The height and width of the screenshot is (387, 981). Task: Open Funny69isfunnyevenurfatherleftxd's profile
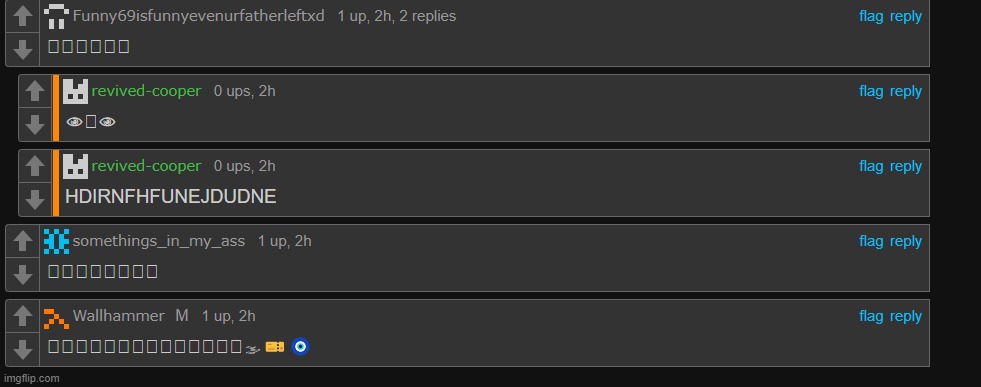(x=198, y=16)
